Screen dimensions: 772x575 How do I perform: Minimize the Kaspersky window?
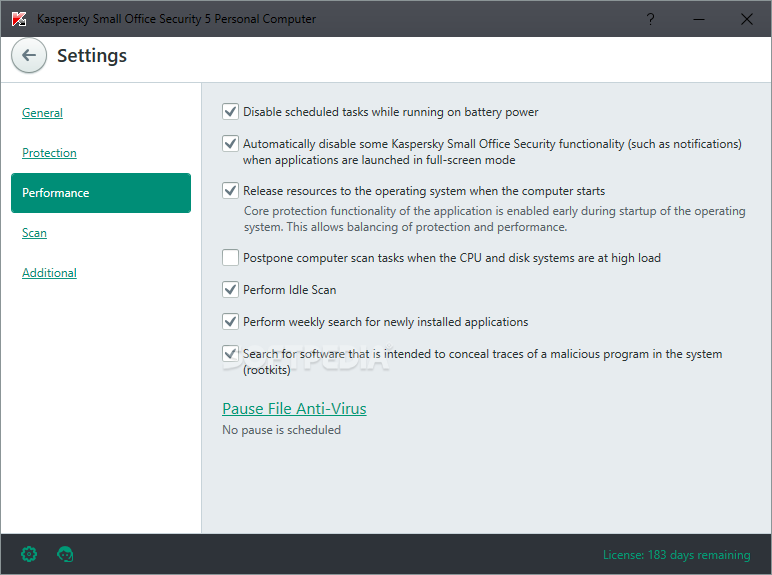[x=699, y=19]
